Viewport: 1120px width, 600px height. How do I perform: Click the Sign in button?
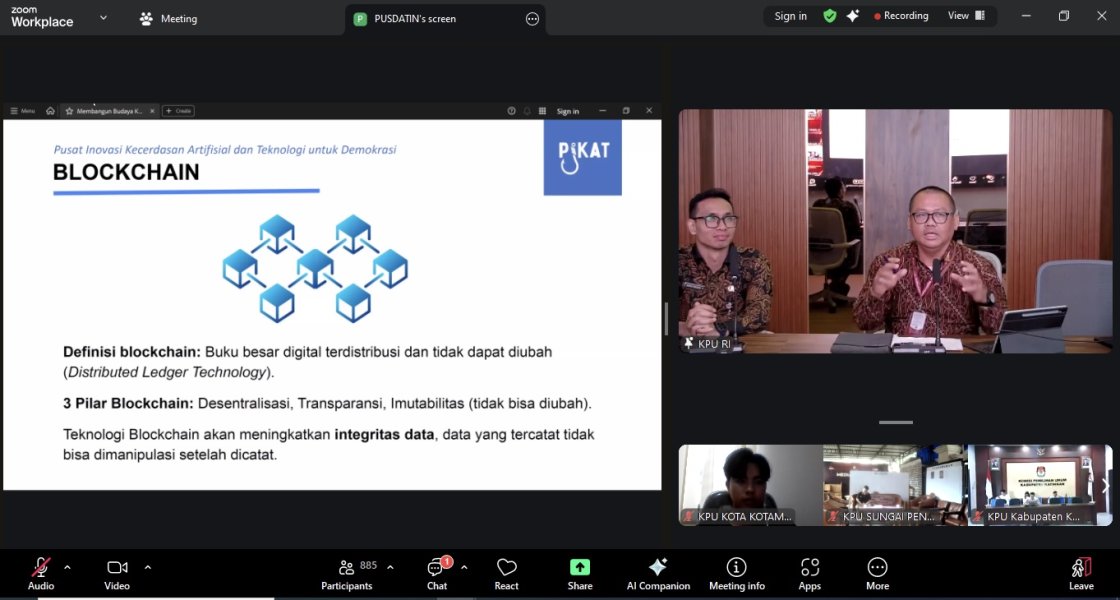(x=790, y=16)
